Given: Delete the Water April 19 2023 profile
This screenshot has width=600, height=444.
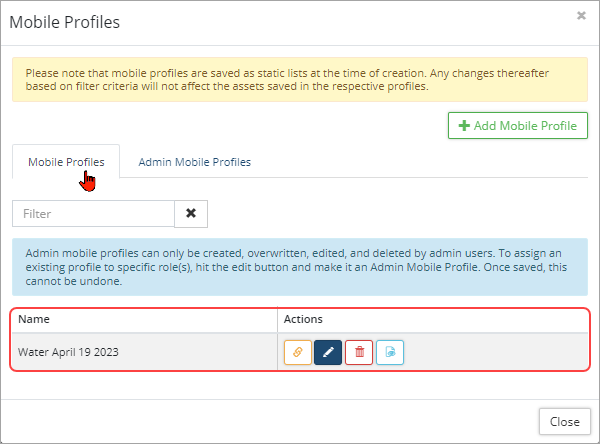Looking at the screenshot, I should [359, 352].
